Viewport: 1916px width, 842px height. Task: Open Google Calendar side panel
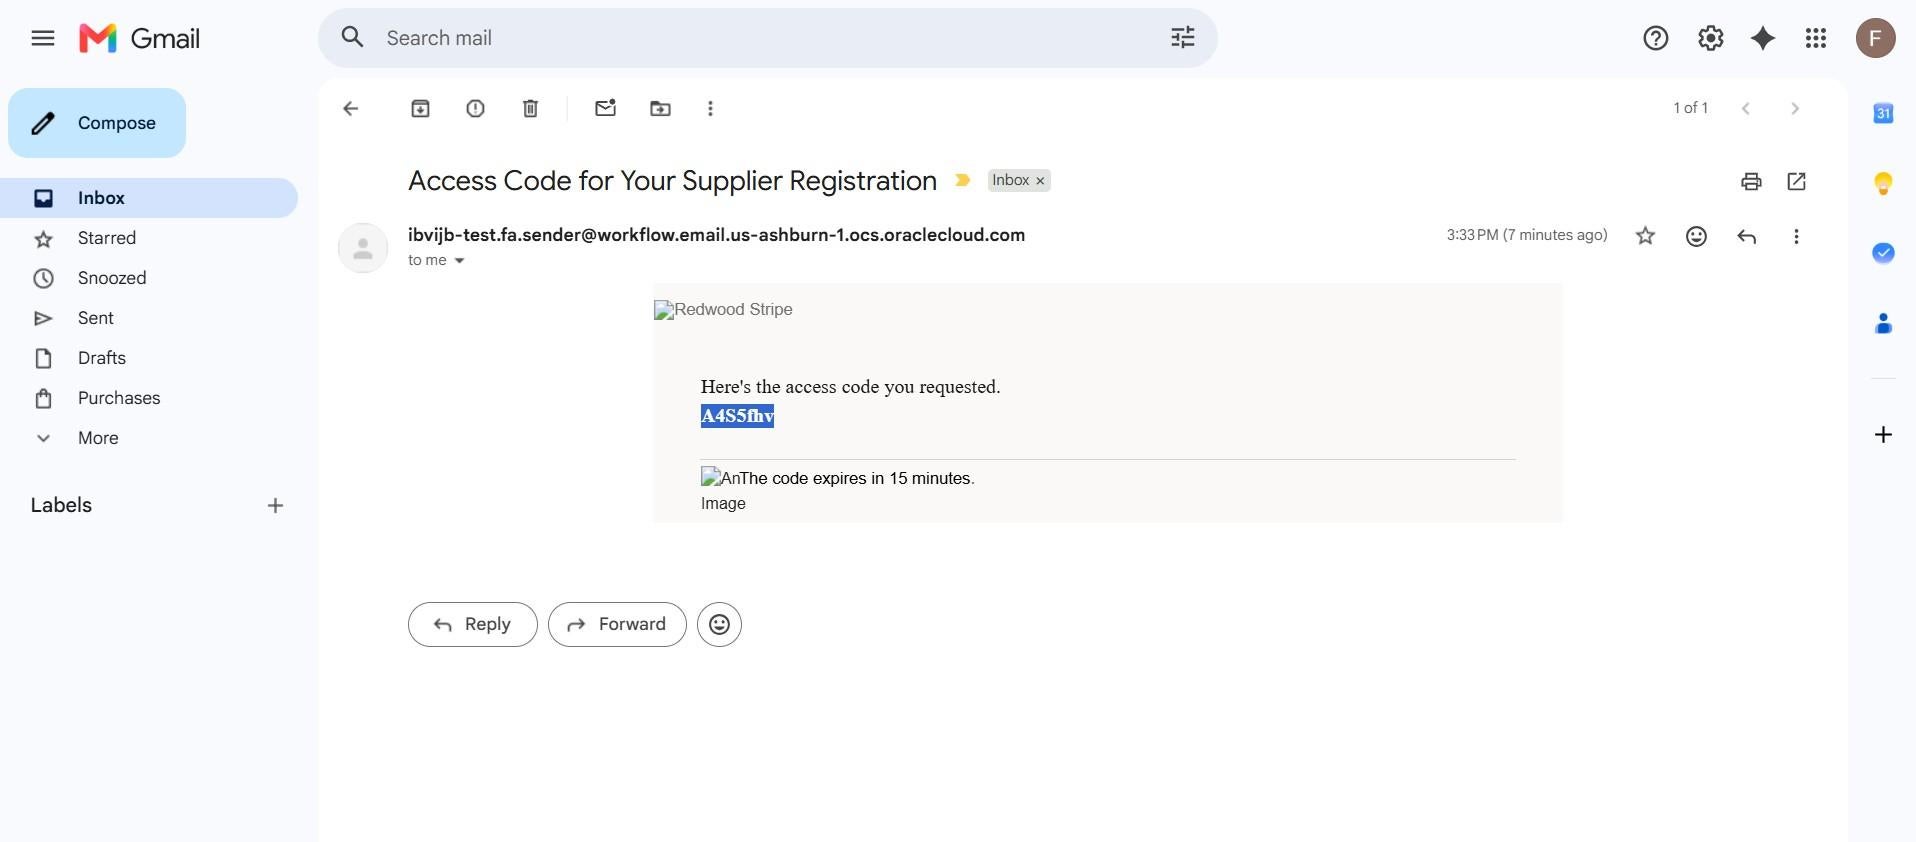(x=1882, y=113)
